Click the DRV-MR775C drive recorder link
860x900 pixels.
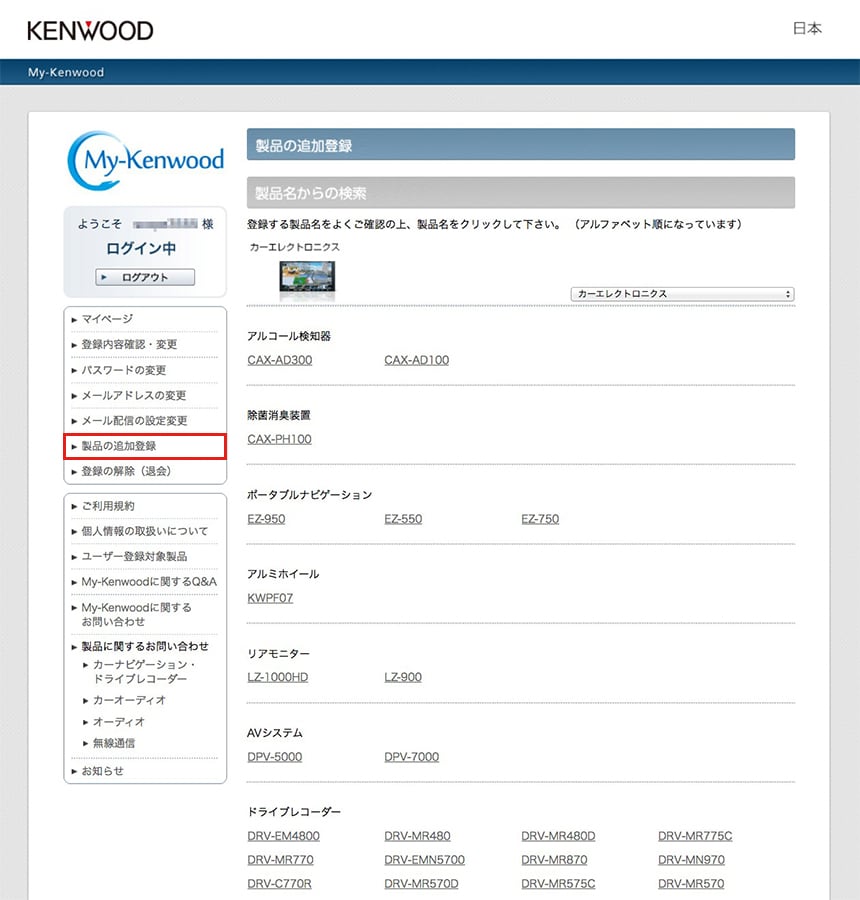point(695,836)
